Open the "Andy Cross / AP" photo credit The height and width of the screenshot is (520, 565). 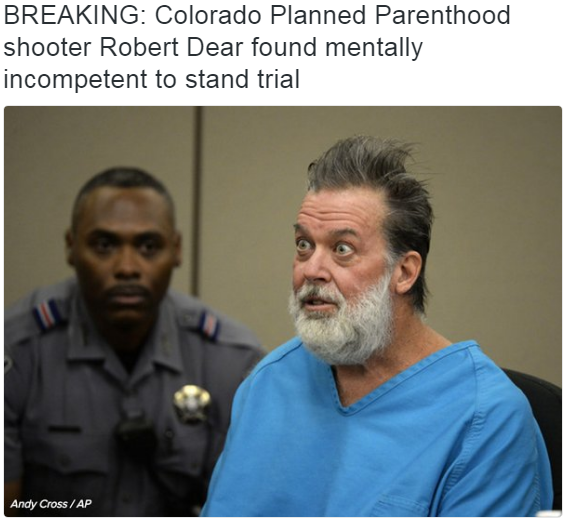(x=51, y=503)
